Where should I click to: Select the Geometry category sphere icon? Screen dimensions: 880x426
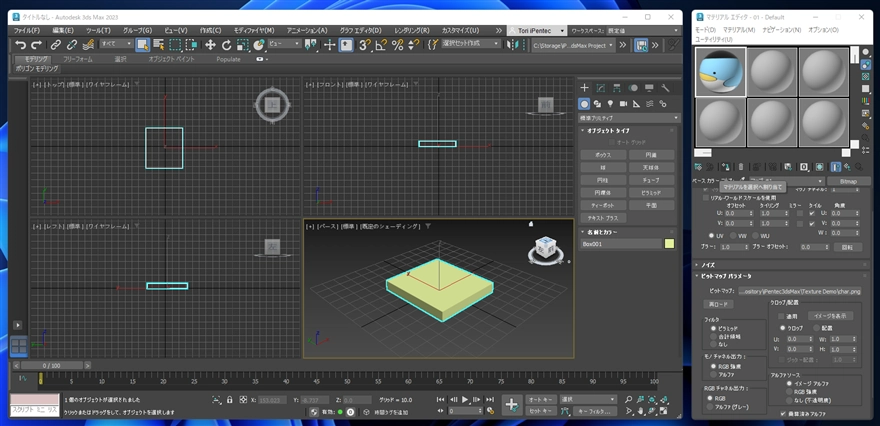pos(584,104)
